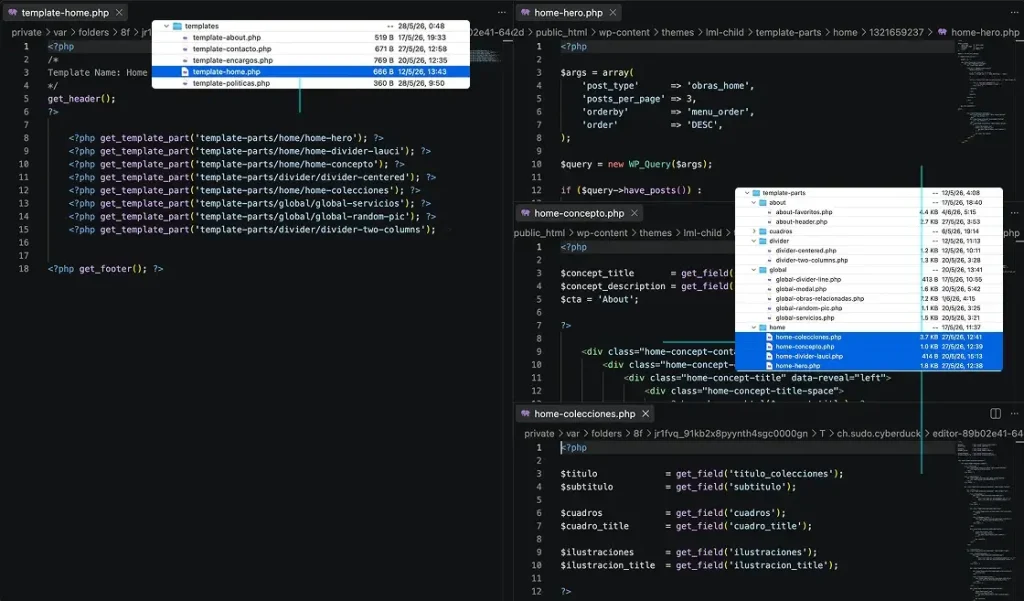The width and height of the screenshot is (1024, 601).
Task: Collapse the templates folder chevron
Action: 167,26
